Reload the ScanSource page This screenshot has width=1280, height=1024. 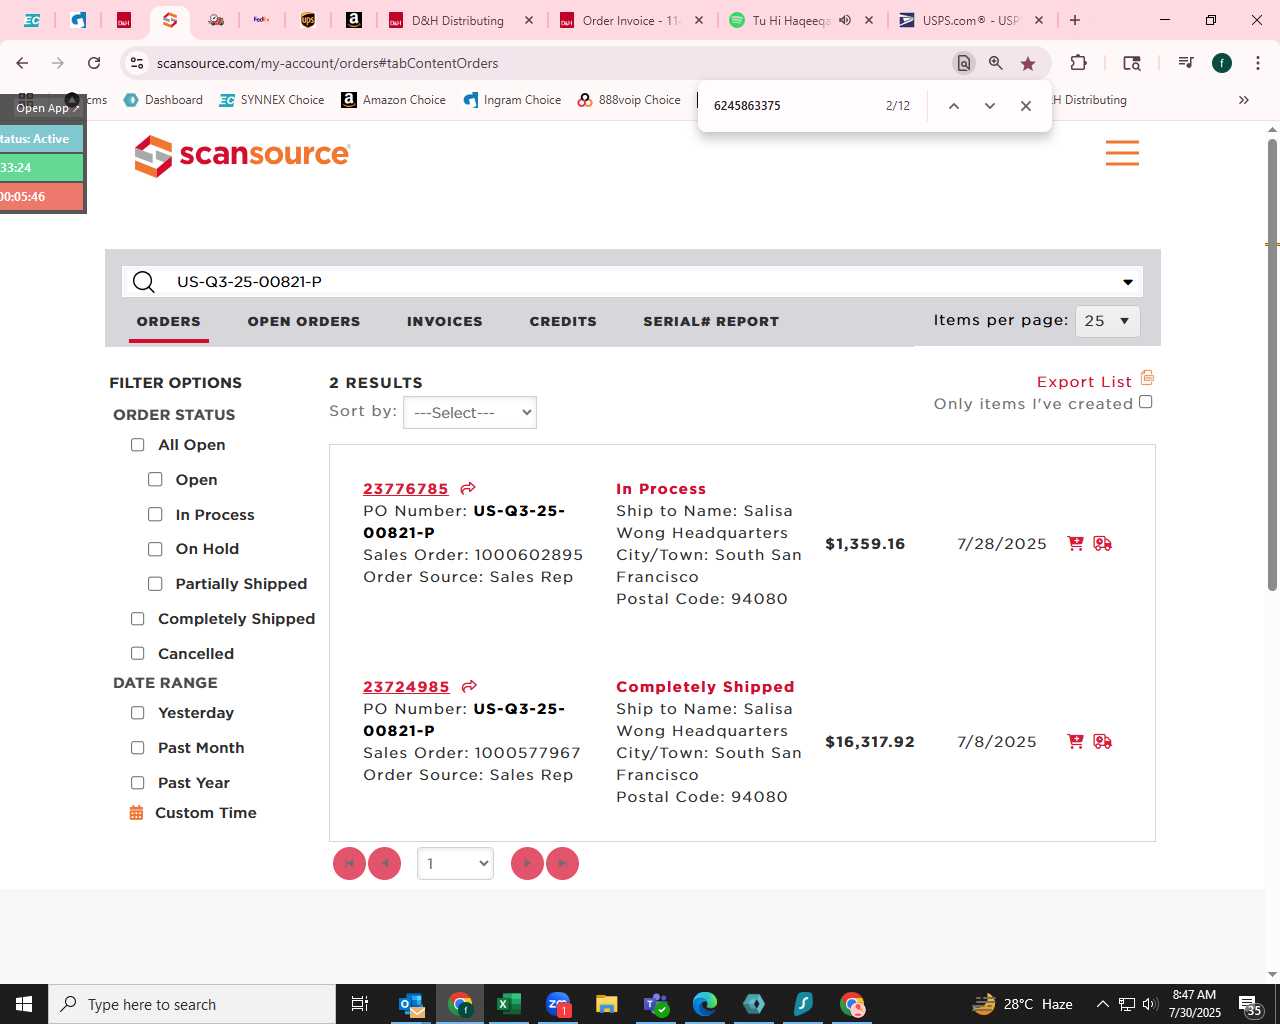(x=94, y=63)
